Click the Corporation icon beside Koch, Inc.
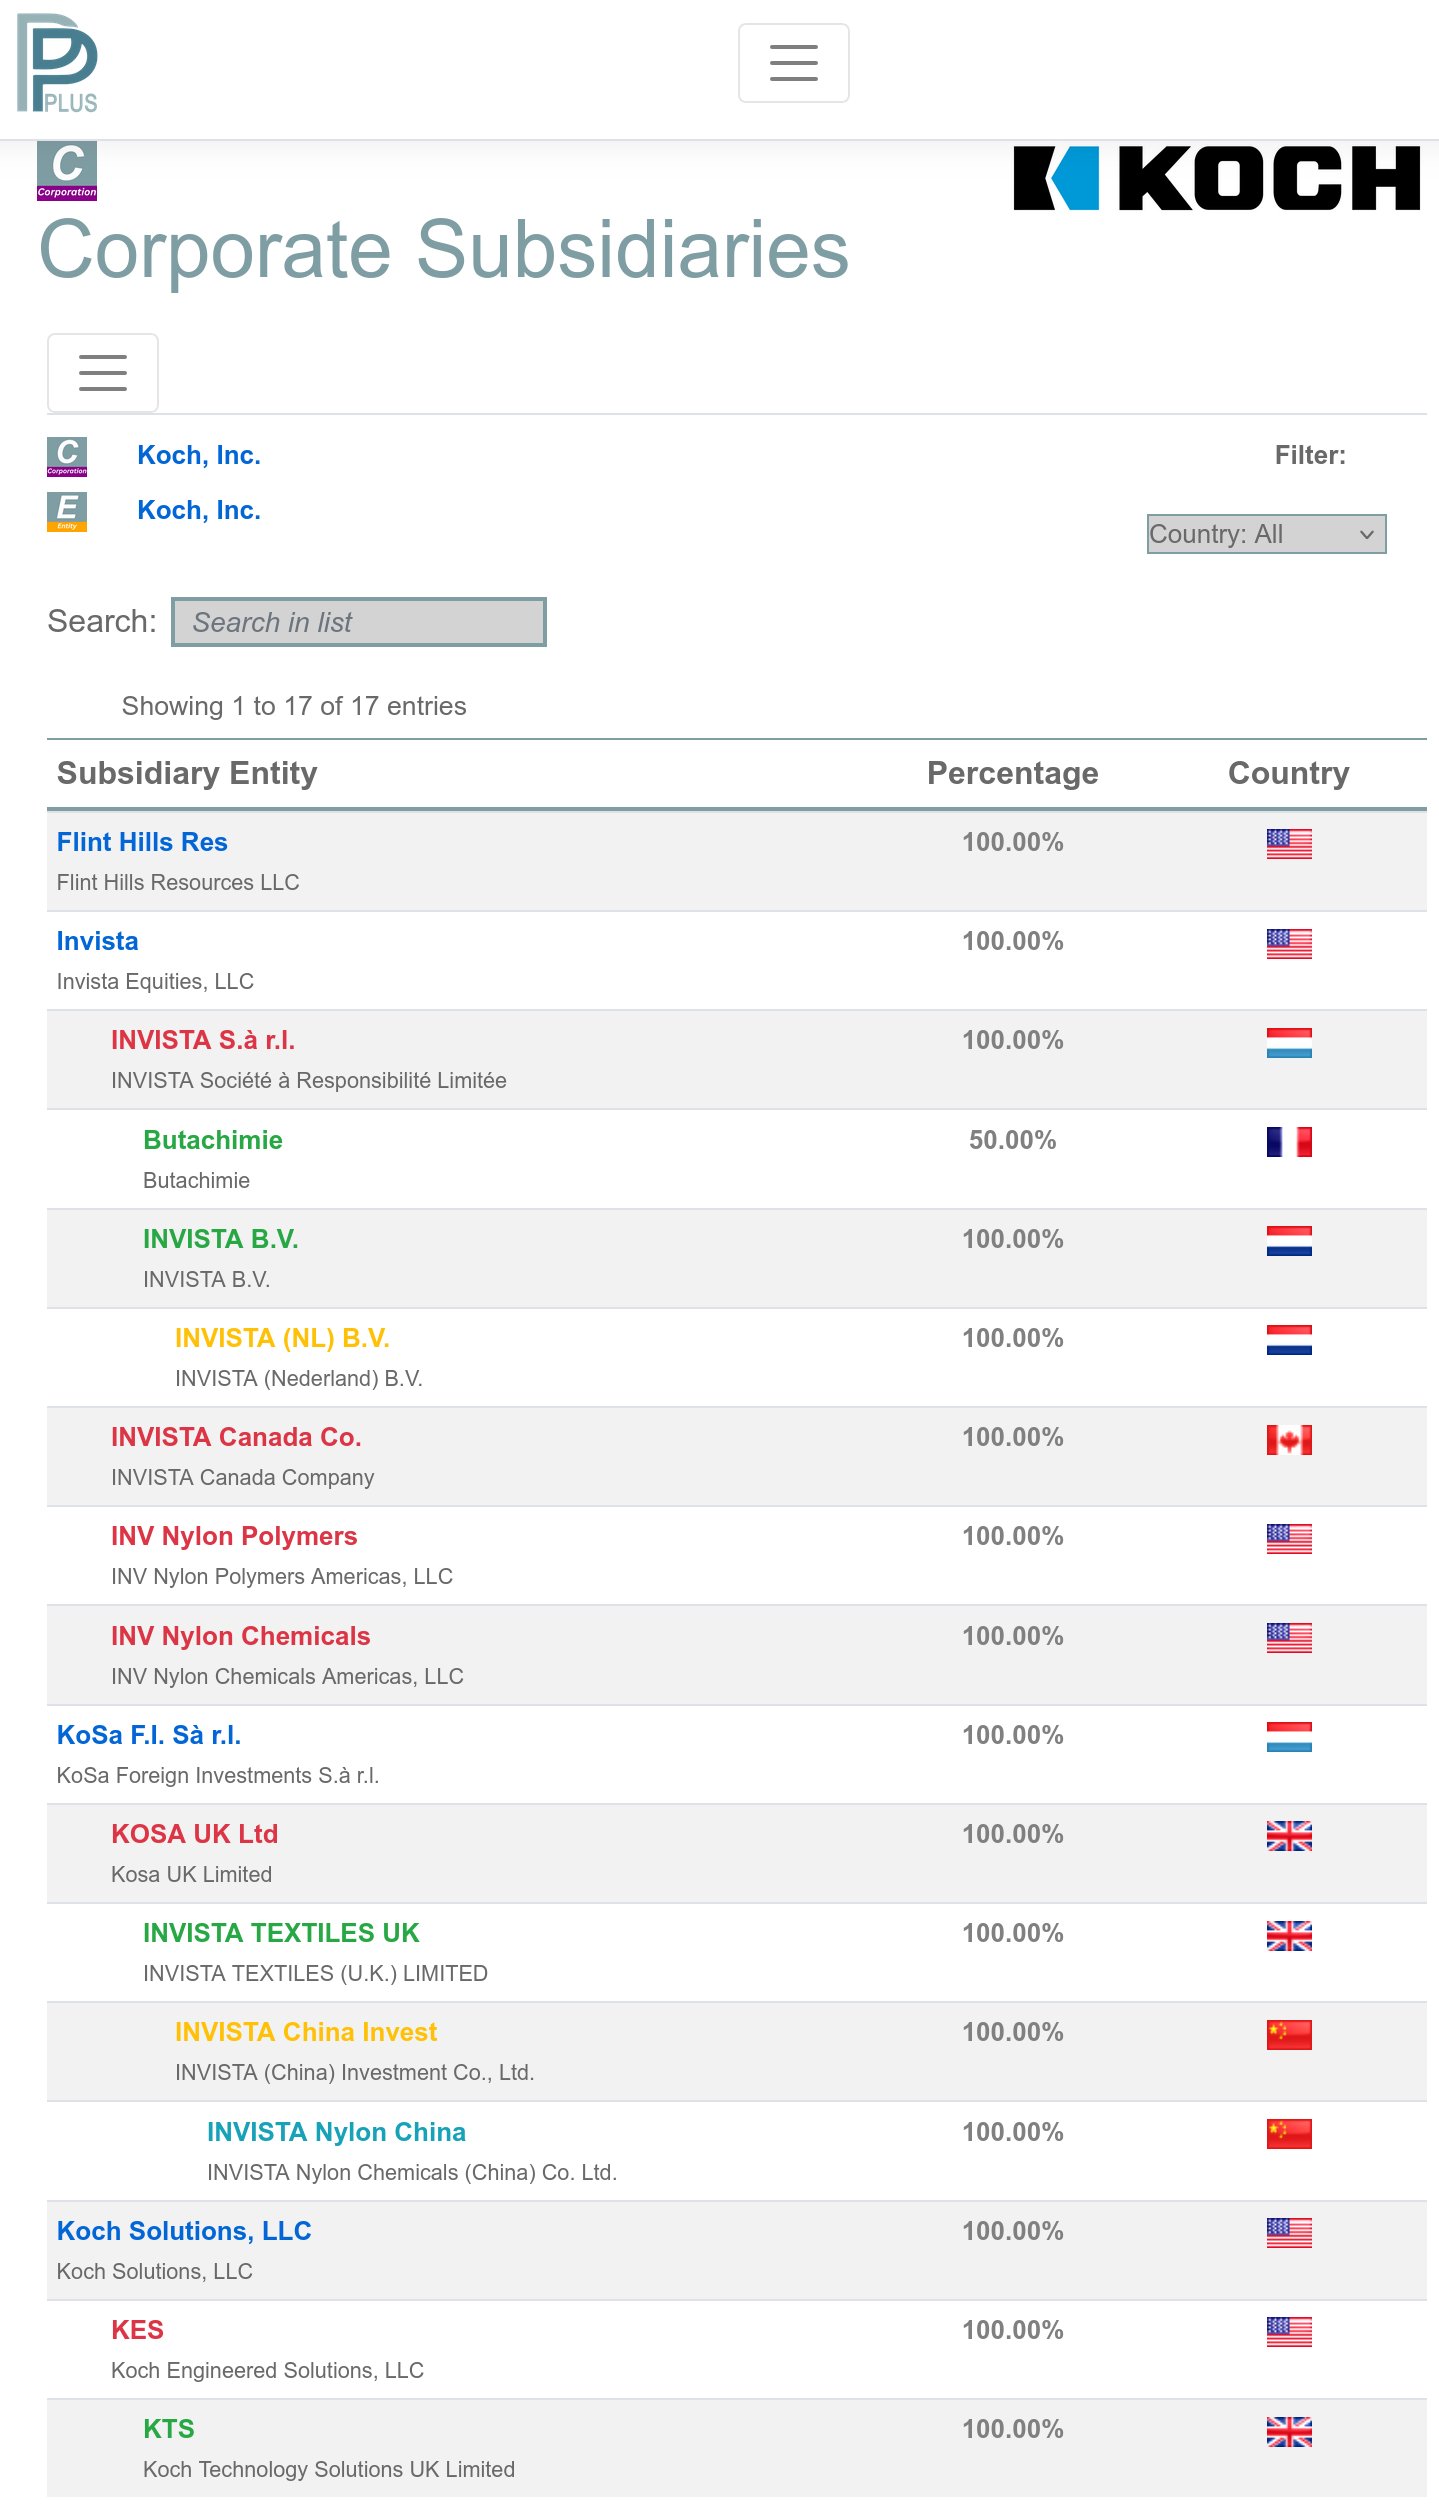The height and width of the screenshot is (2509, 1439). [x=67, y=457]
